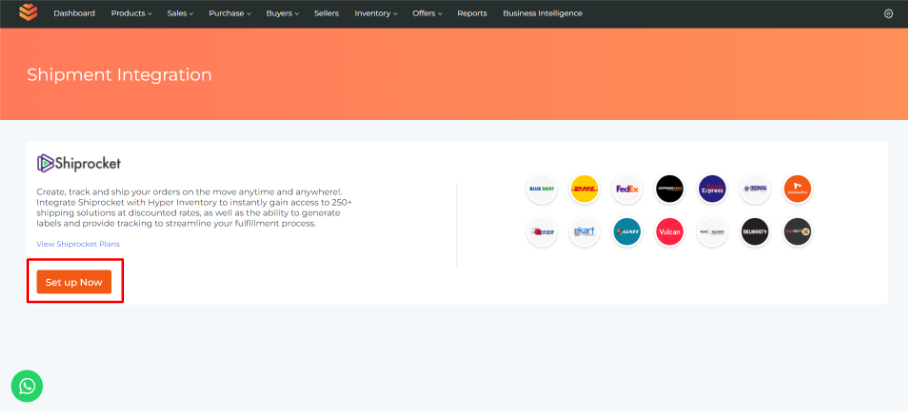The width and height of the screenshot is (908, 412).
Task: Expand the Inventory dropdown menu
Action: coord(376,13)
